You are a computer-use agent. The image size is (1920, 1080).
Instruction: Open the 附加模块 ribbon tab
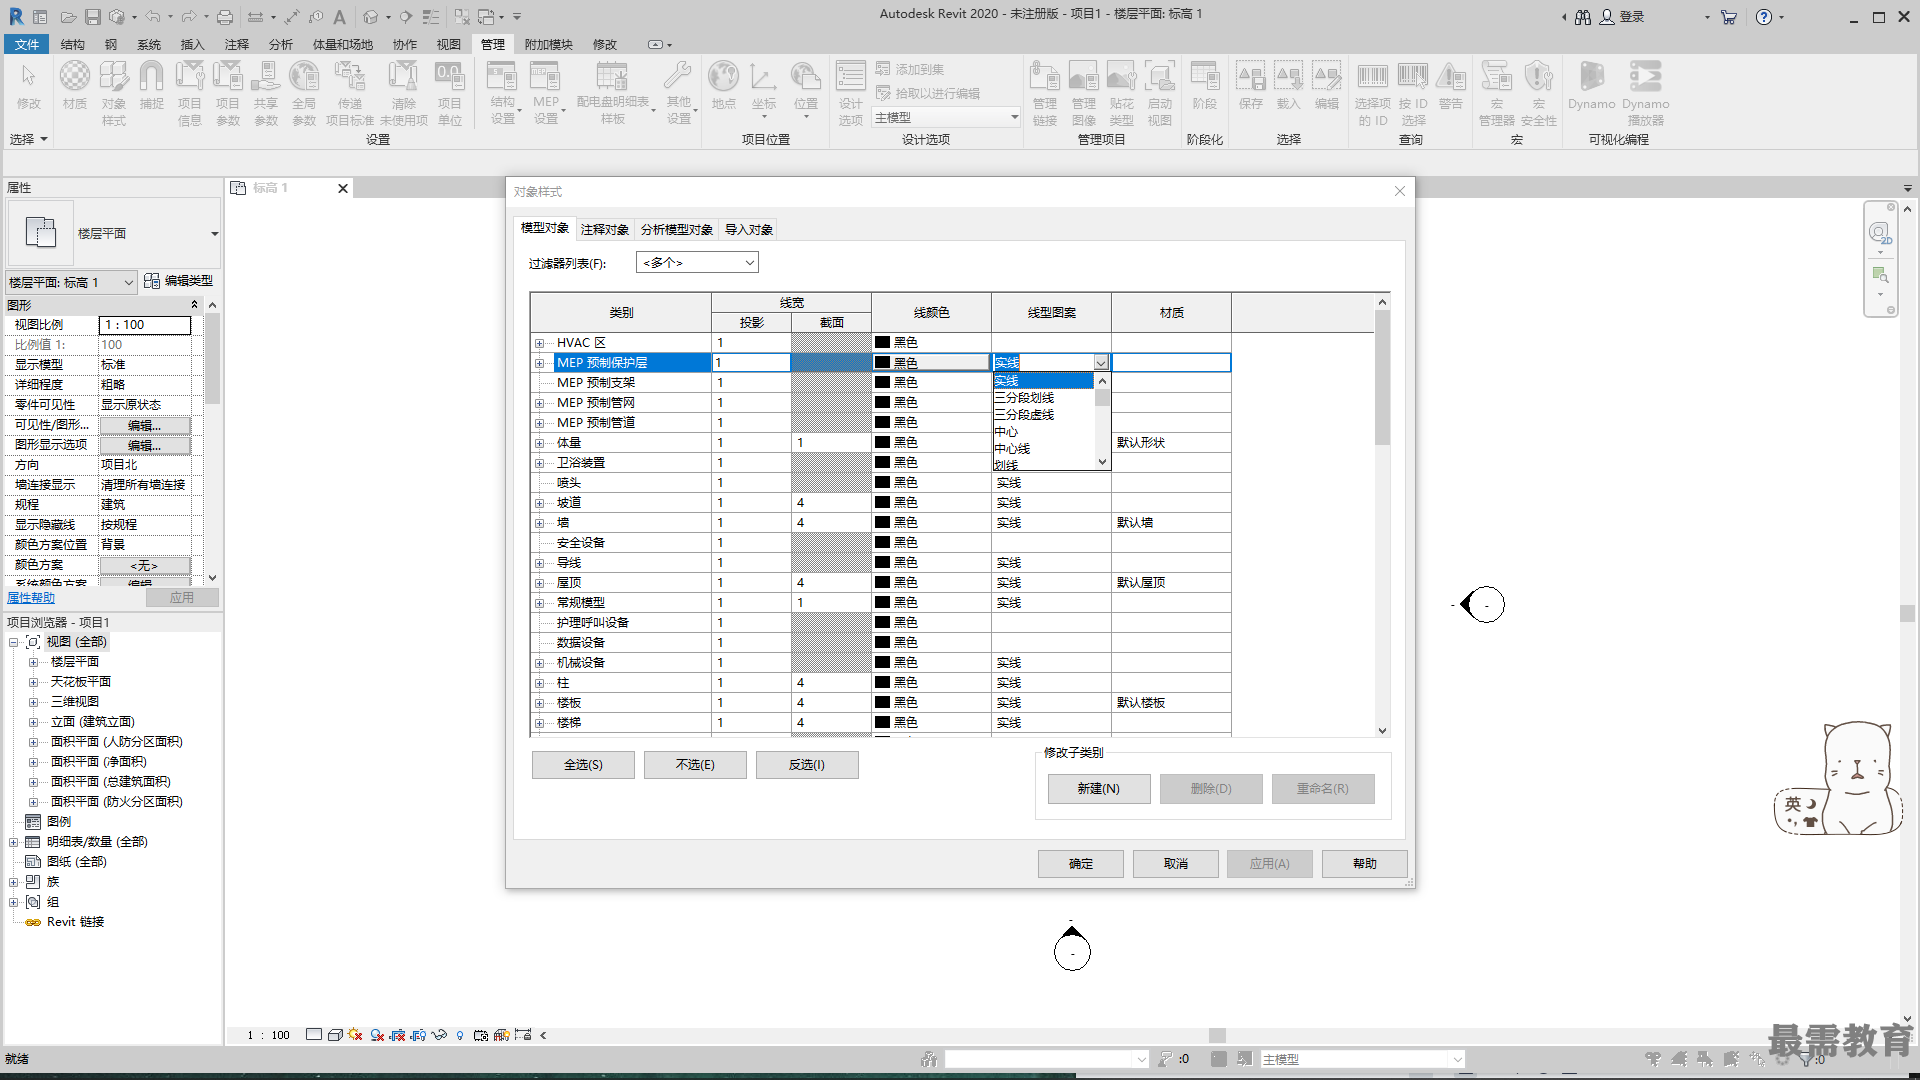pos(548,44)
